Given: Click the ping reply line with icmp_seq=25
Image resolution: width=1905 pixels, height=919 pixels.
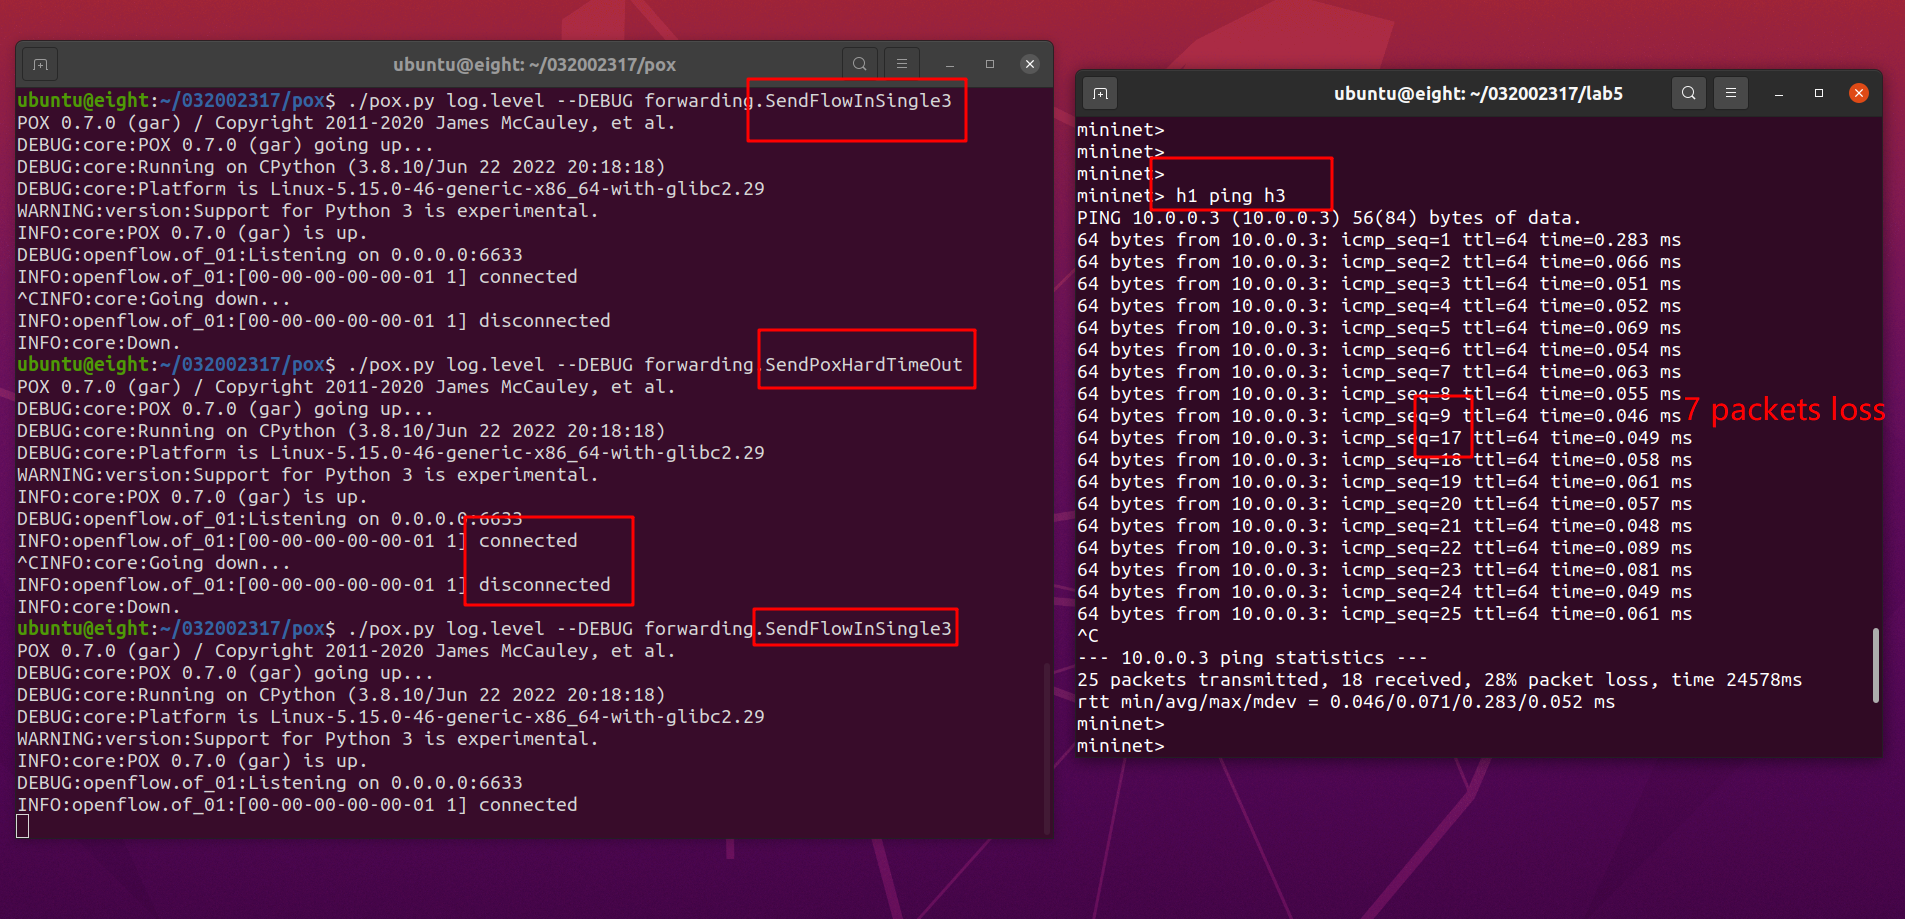Looking at the screenshot, I should pyautogui.click(x=1385, y=614).
